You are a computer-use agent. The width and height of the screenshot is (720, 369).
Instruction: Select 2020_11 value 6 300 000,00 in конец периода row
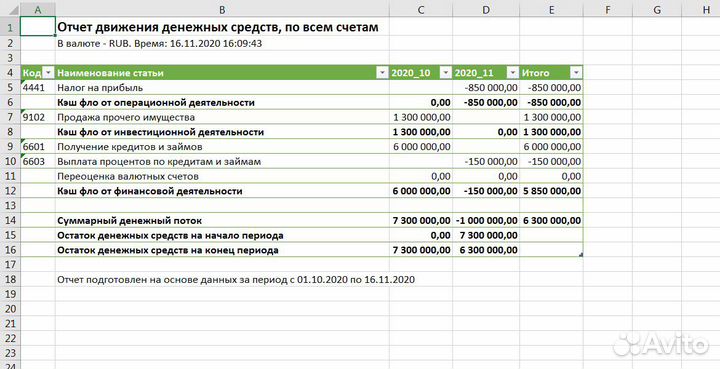click(x=486, y=250)
